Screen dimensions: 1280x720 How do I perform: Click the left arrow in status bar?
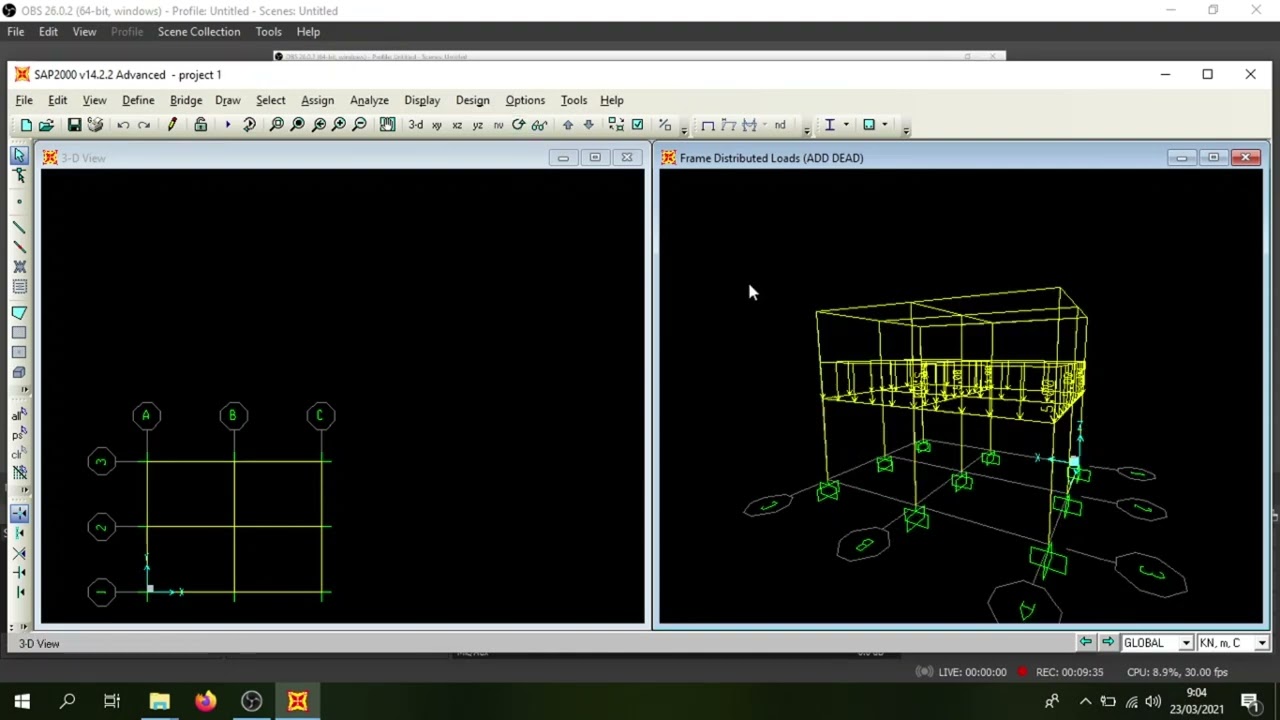pos(1085,642)
